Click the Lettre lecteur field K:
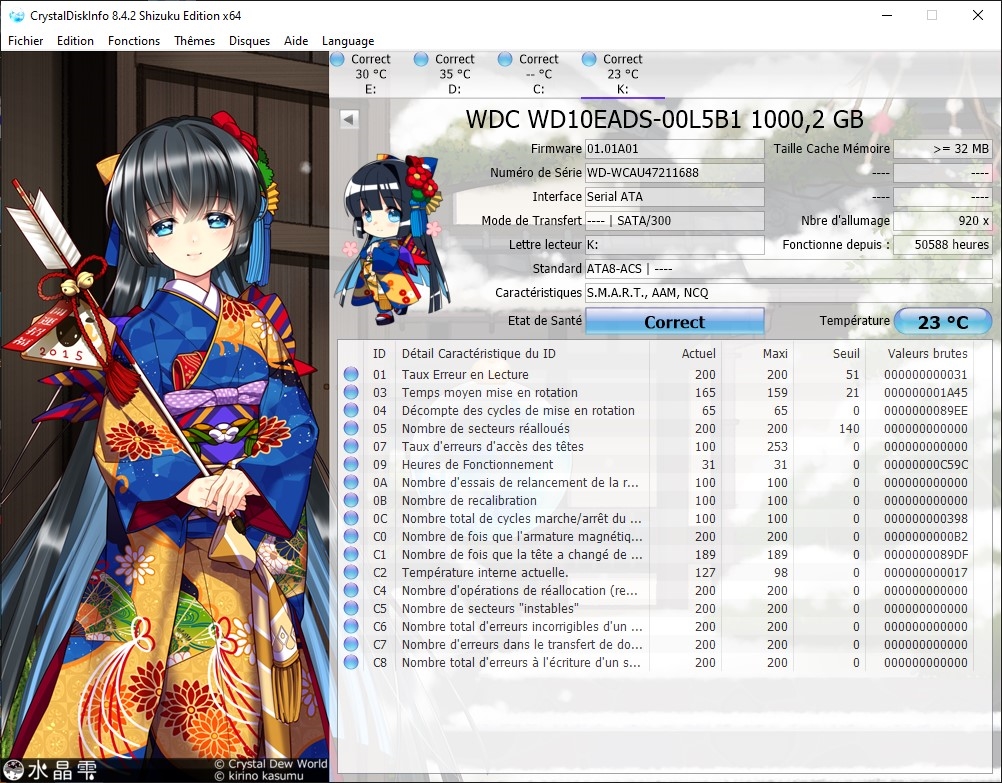This screenshot has width=1002, height=783. 675,245
